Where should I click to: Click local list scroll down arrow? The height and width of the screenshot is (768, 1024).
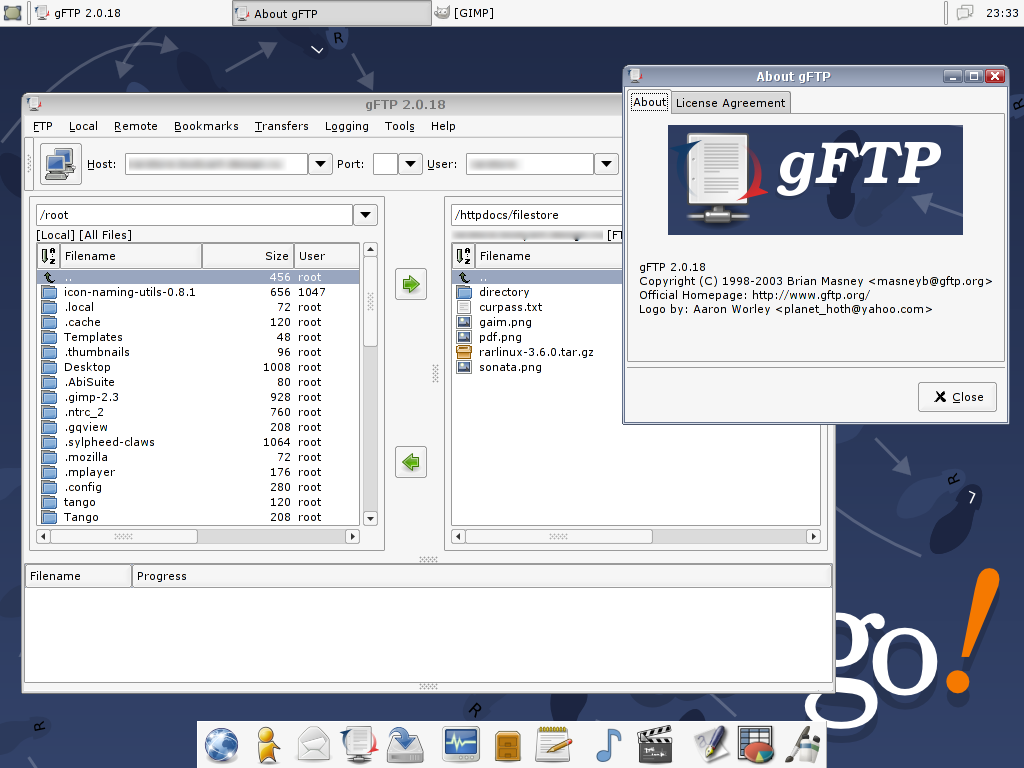click(x=370, y=519)
